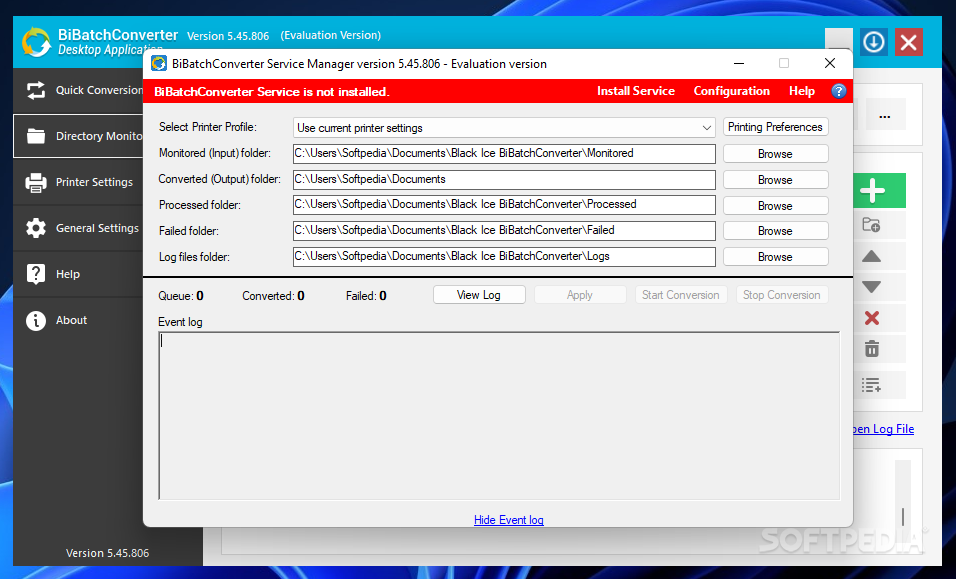
Task: Click the add to list icon
Action: 871,385
